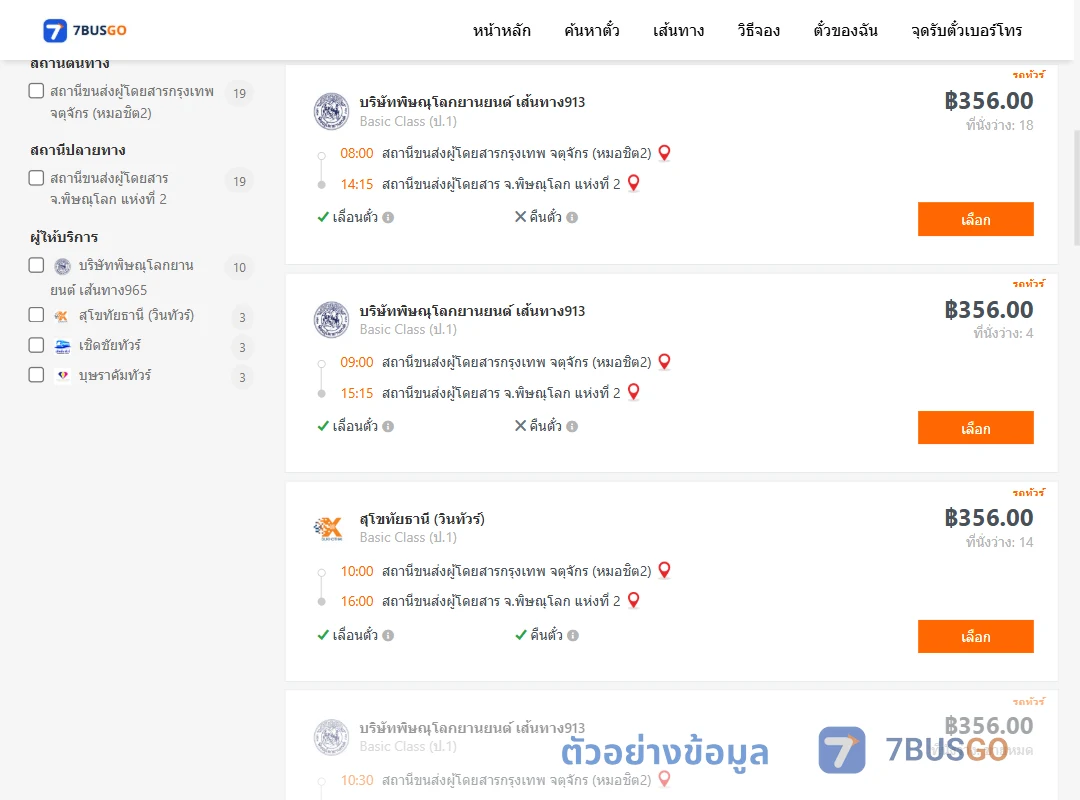The image size is (1080, 800).
Task: Click ที่นั่งว่าง: 18 seat count text
Action: pyautogui.click(x=999, y=125)
